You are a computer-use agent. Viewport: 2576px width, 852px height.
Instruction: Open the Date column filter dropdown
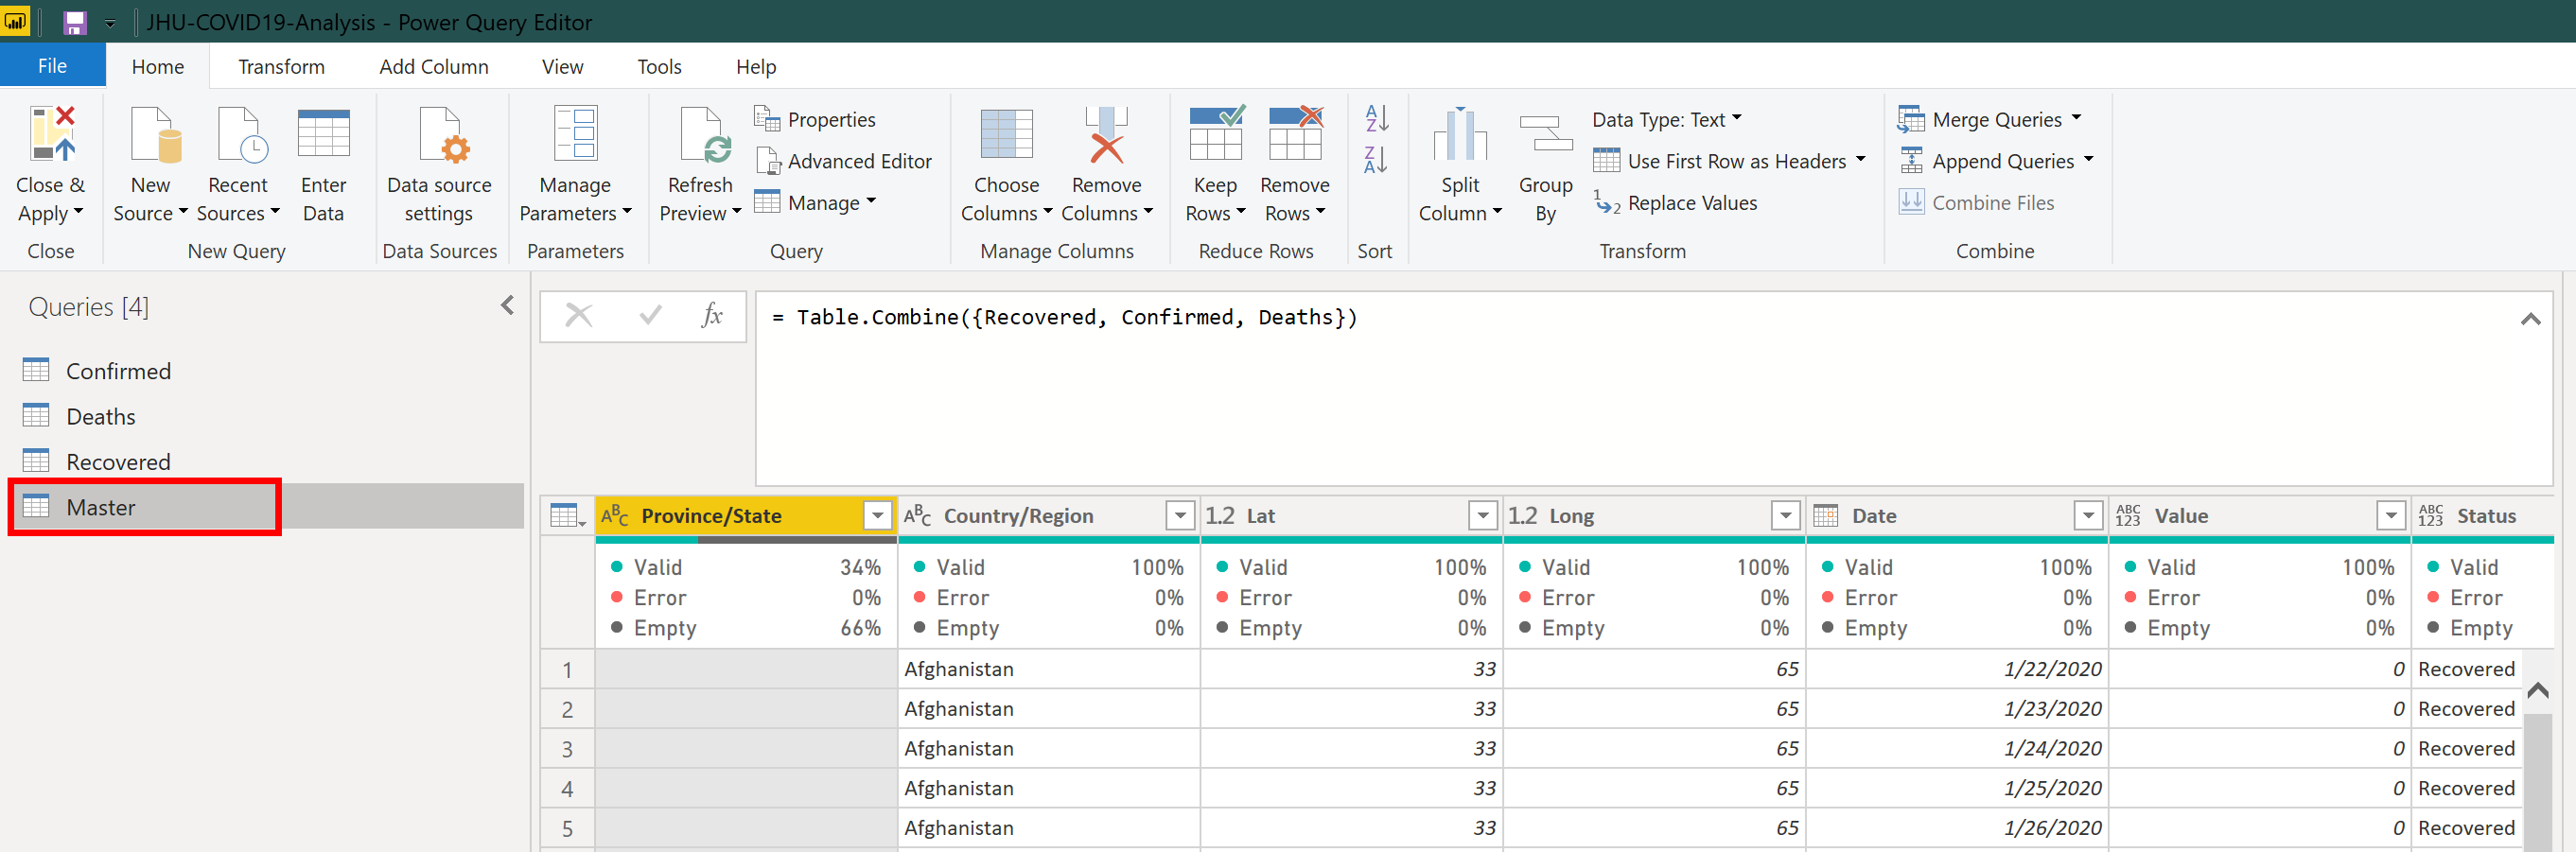point(2088,516)
